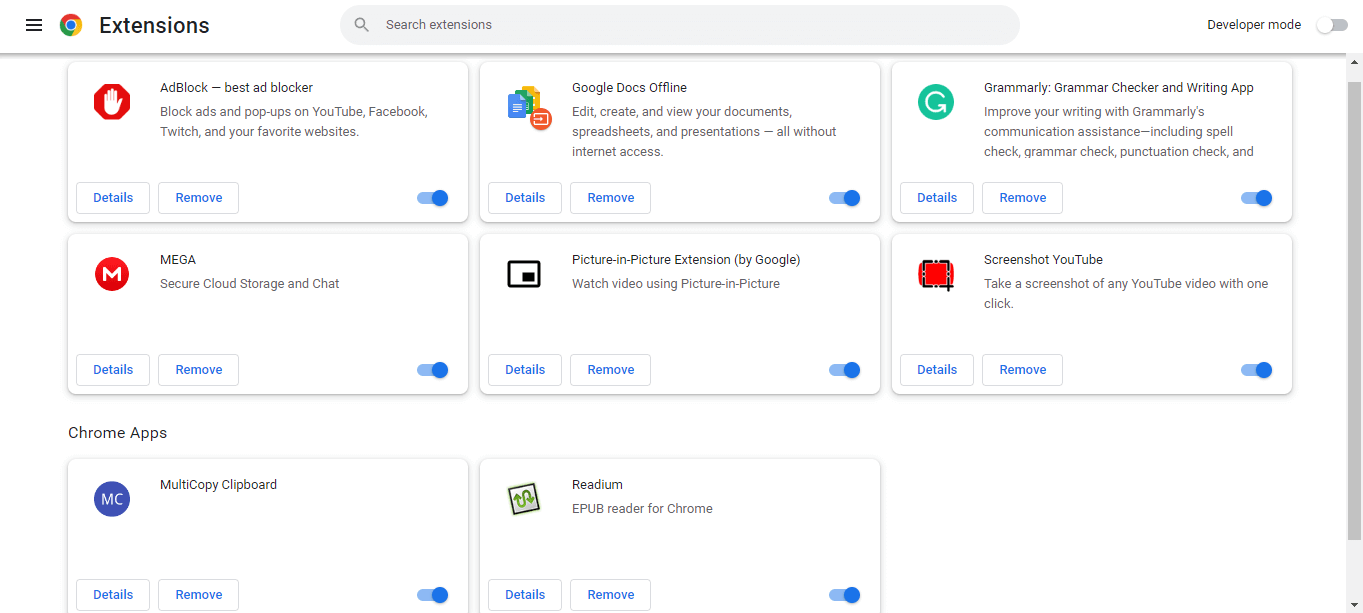Remove Screenshot YouTube extension

tap(1023, 370)
